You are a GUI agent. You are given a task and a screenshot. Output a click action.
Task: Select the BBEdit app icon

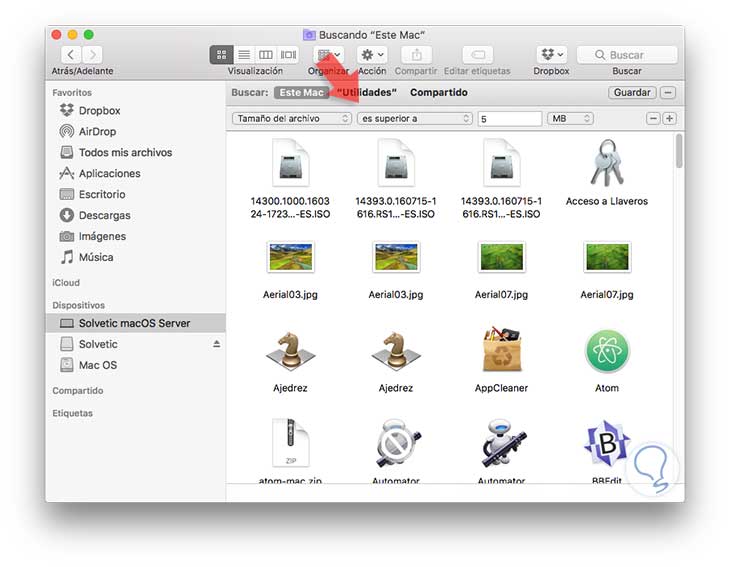pyautogui.click(x=607, y=443)
